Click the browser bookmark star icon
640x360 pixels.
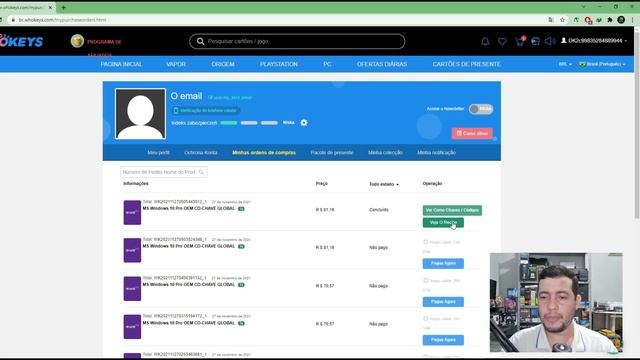[562, 20]
